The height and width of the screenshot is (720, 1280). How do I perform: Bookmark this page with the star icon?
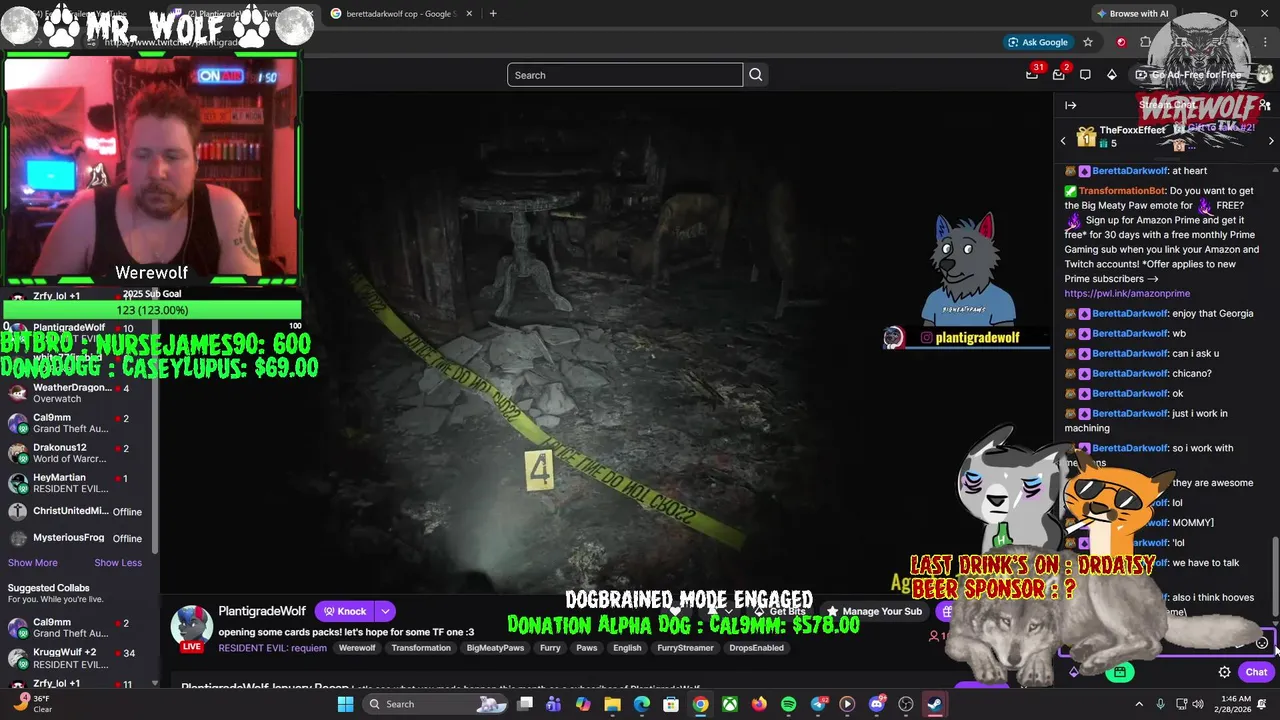(1088, 42)
